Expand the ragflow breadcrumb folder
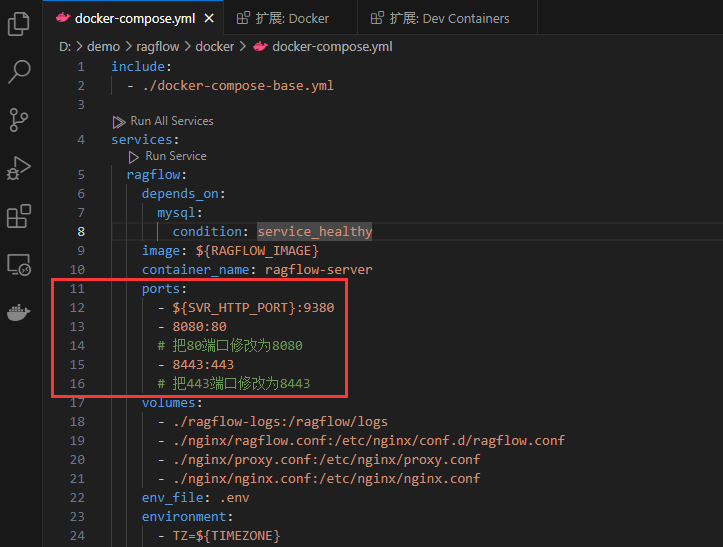The width and height of the screenshot is (723, 547). point(158,46)
